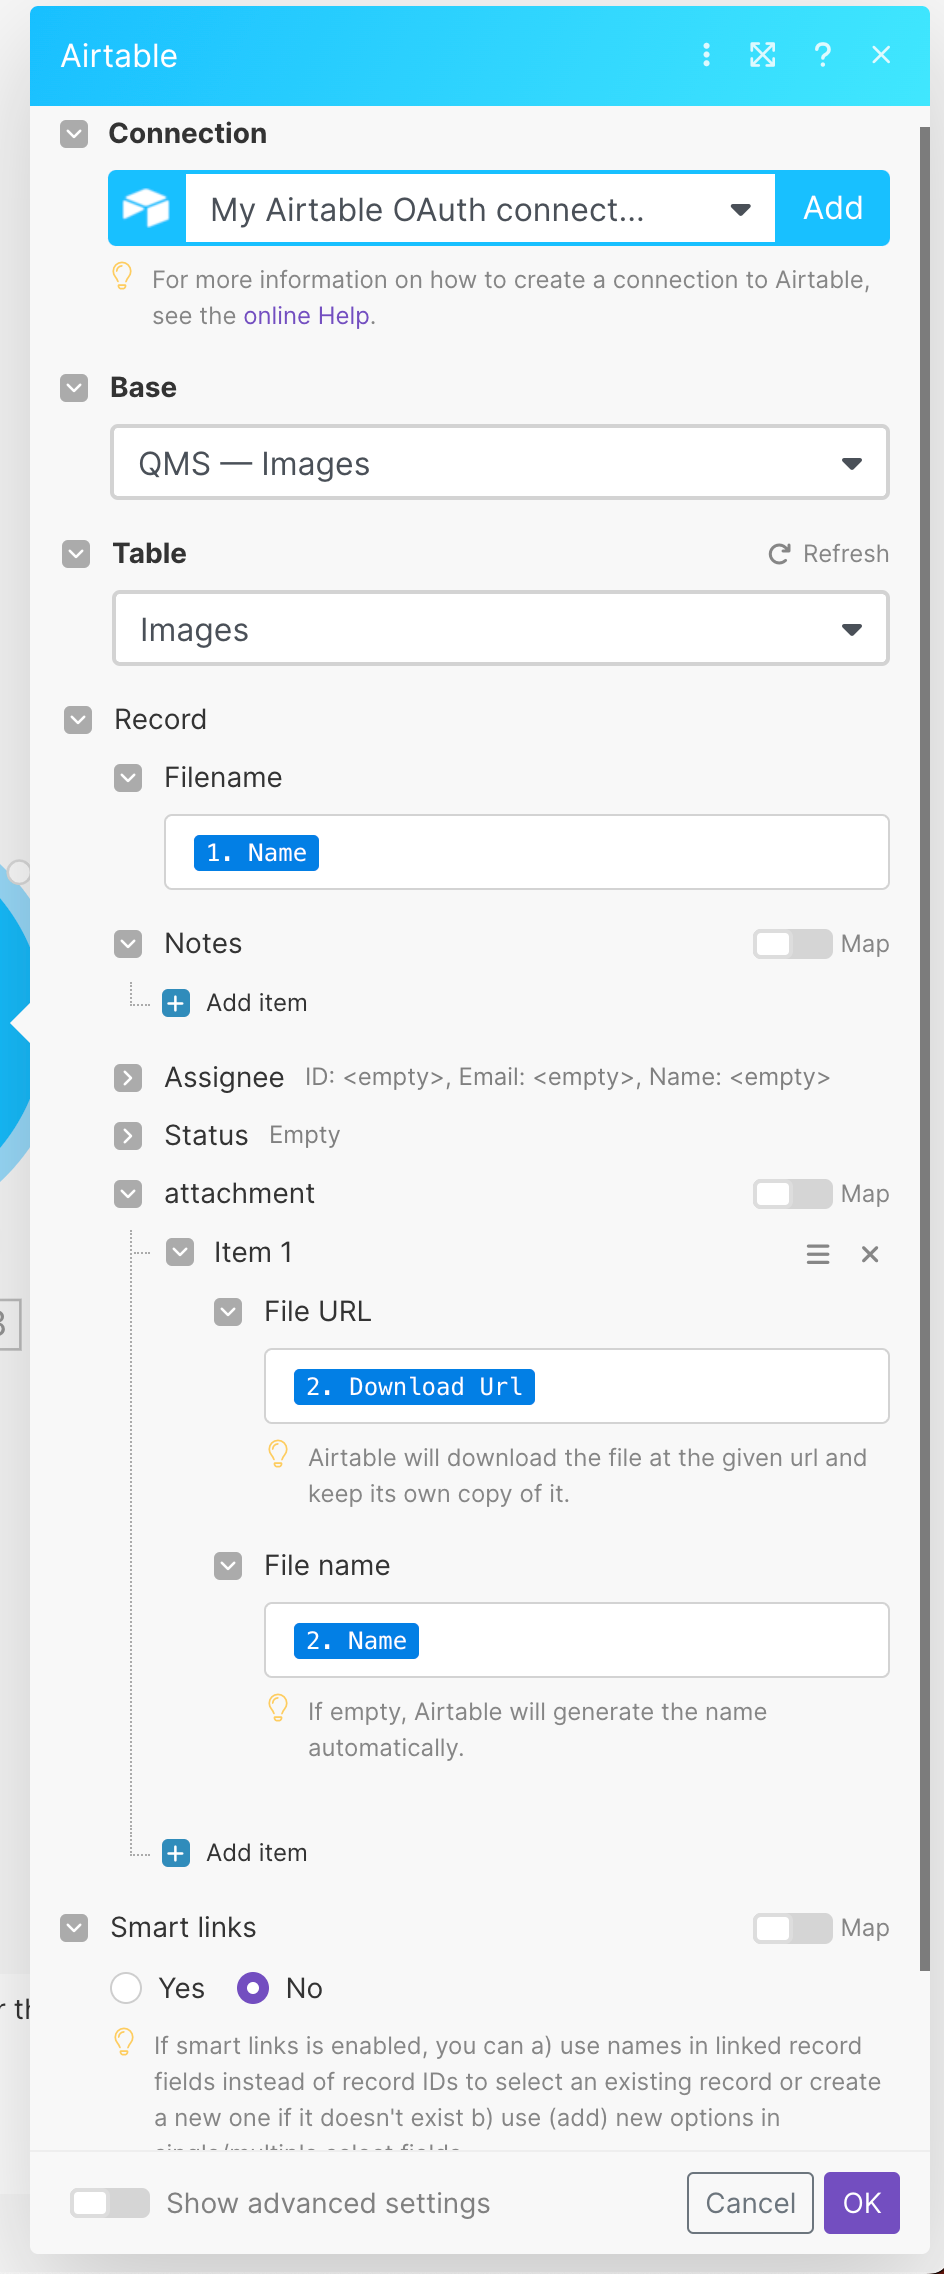This screenshot has width=944, height=2274.
Task: Open the Table dropdown Images
Action: pyautogui.click(x=501, y=629)
